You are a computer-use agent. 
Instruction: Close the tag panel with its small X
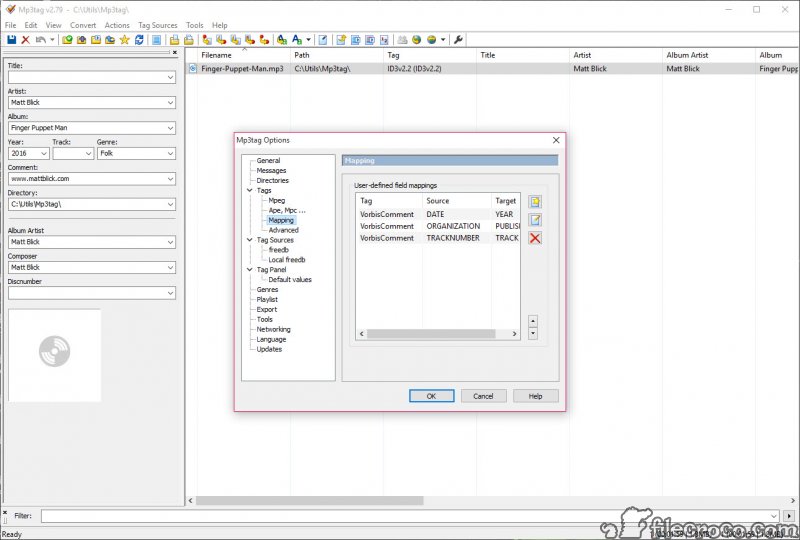tap(174, 52)
